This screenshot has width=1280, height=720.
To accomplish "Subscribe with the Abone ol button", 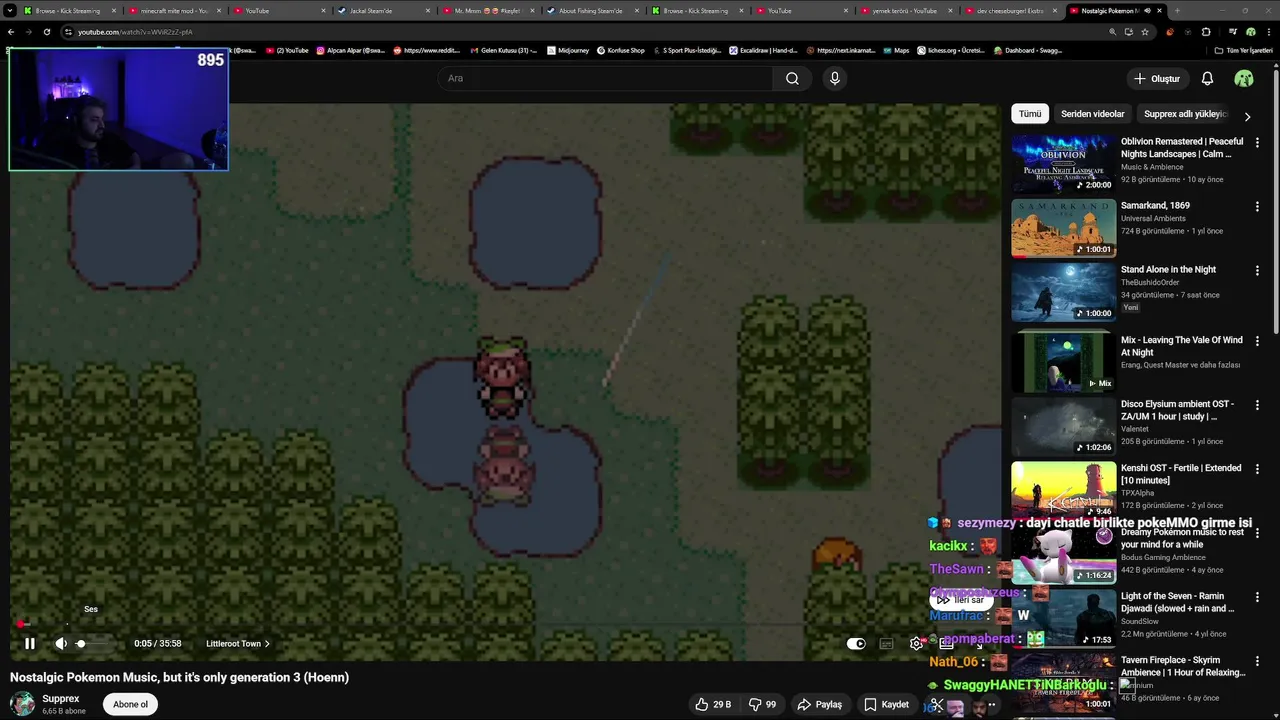I will pyautogui.click(x=130, y=704).
